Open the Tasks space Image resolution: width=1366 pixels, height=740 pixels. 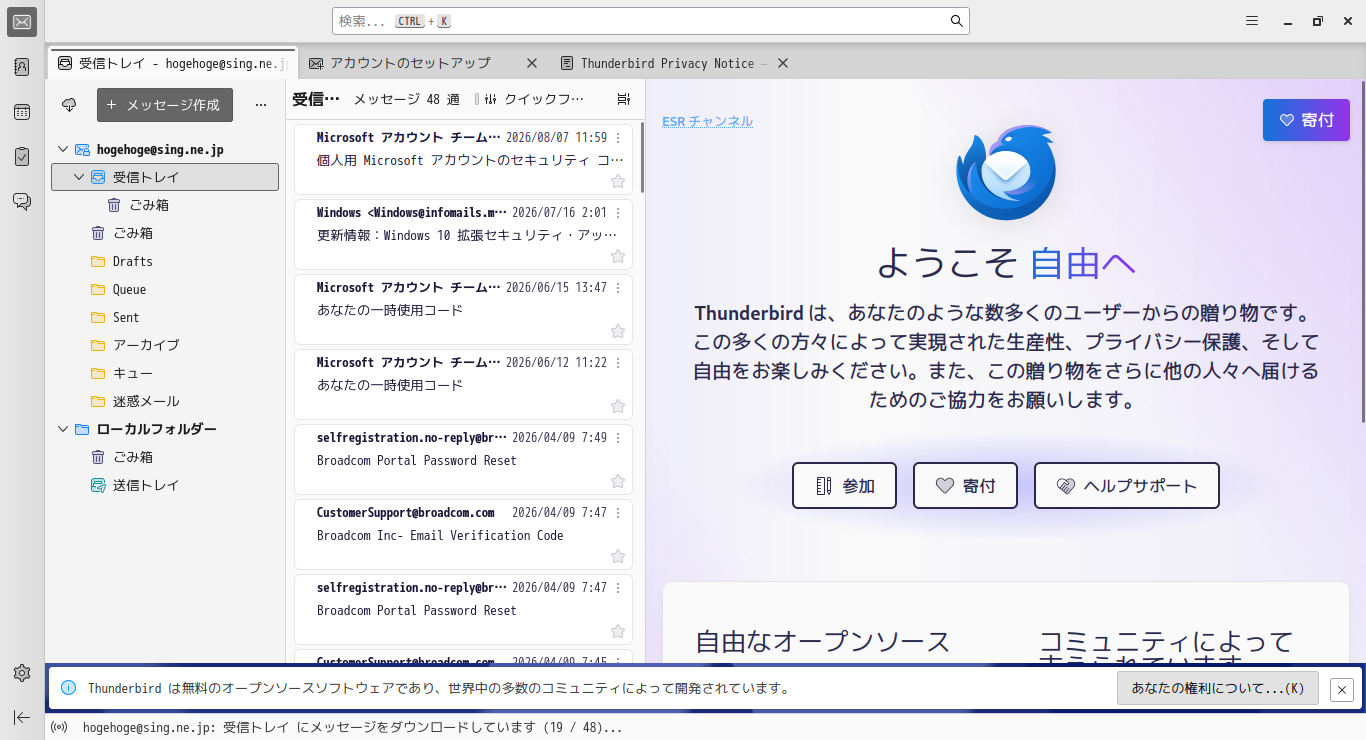22,157
